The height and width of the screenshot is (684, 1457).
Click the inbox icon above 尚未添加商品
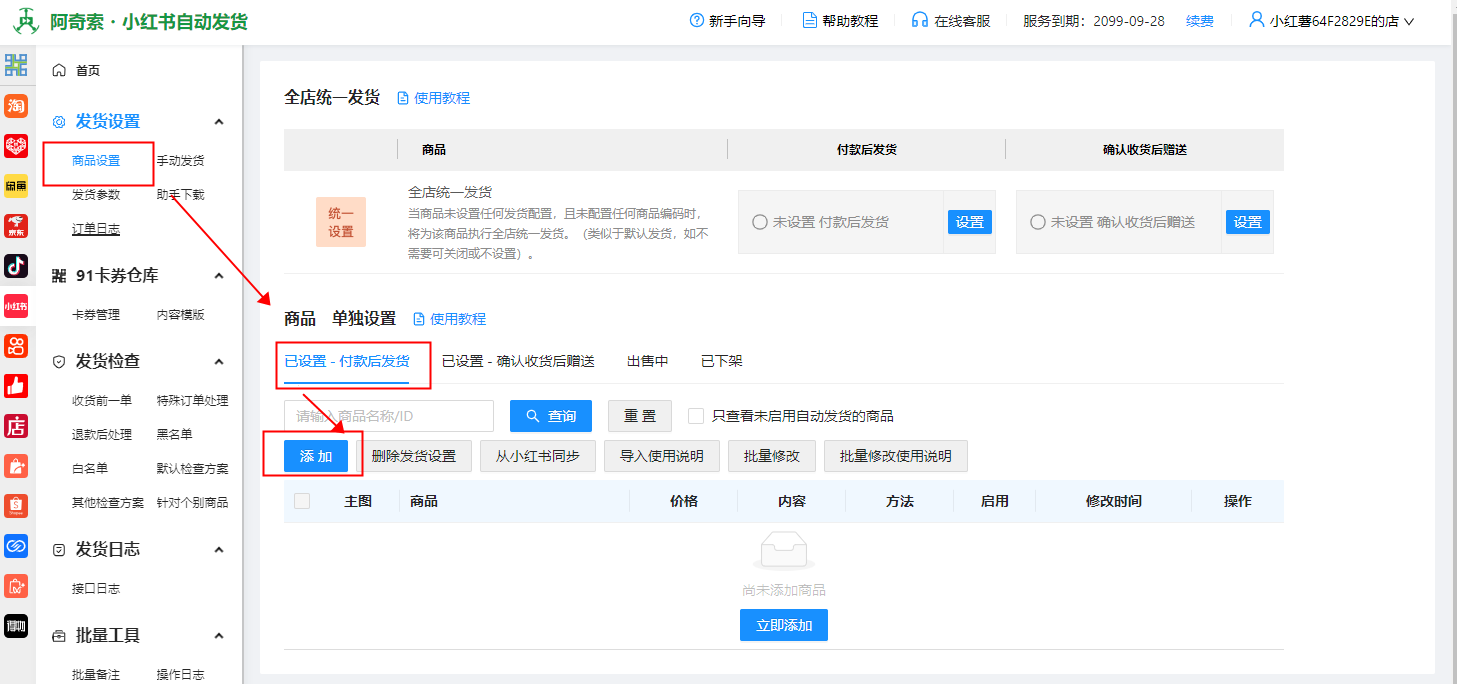(784, 551)
